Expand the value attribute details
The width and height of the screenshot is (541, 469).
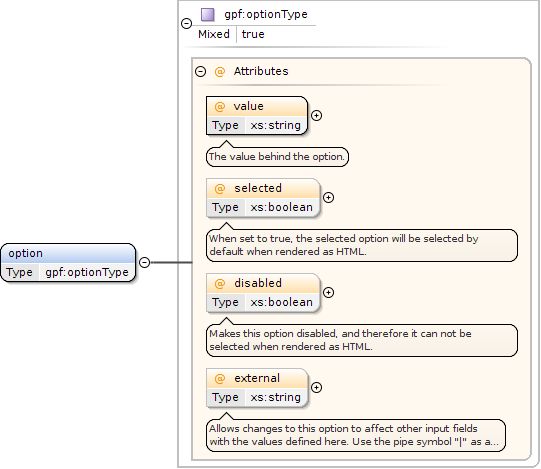click(316, 115)
